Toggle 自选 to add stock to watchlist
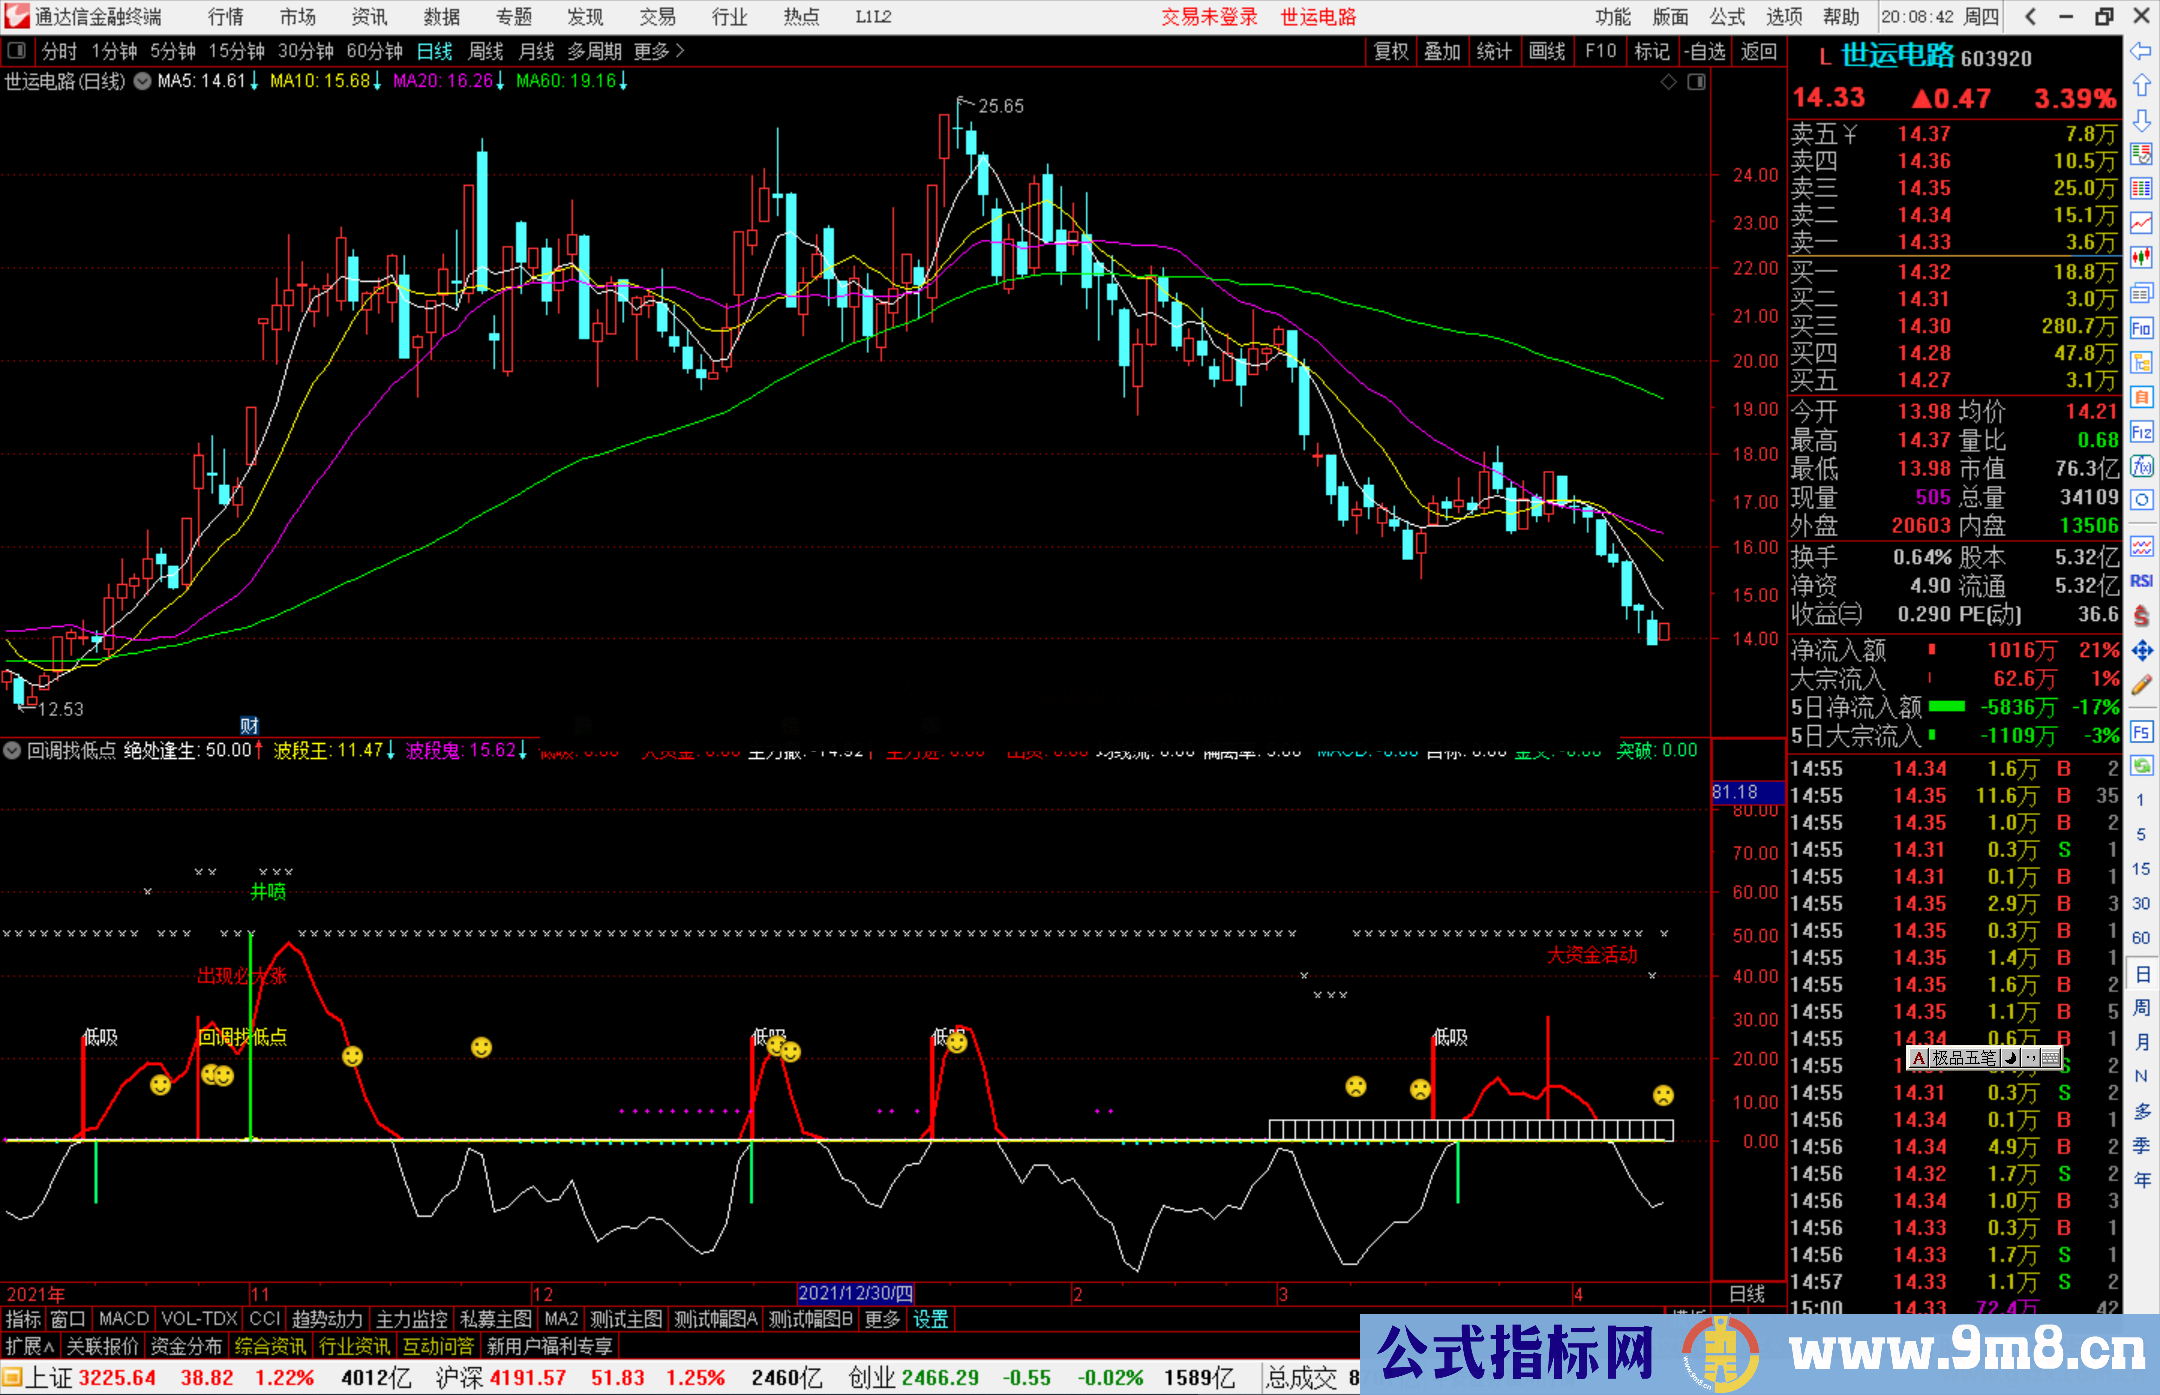The image size is (2160, 1395). pos(1707,51)
